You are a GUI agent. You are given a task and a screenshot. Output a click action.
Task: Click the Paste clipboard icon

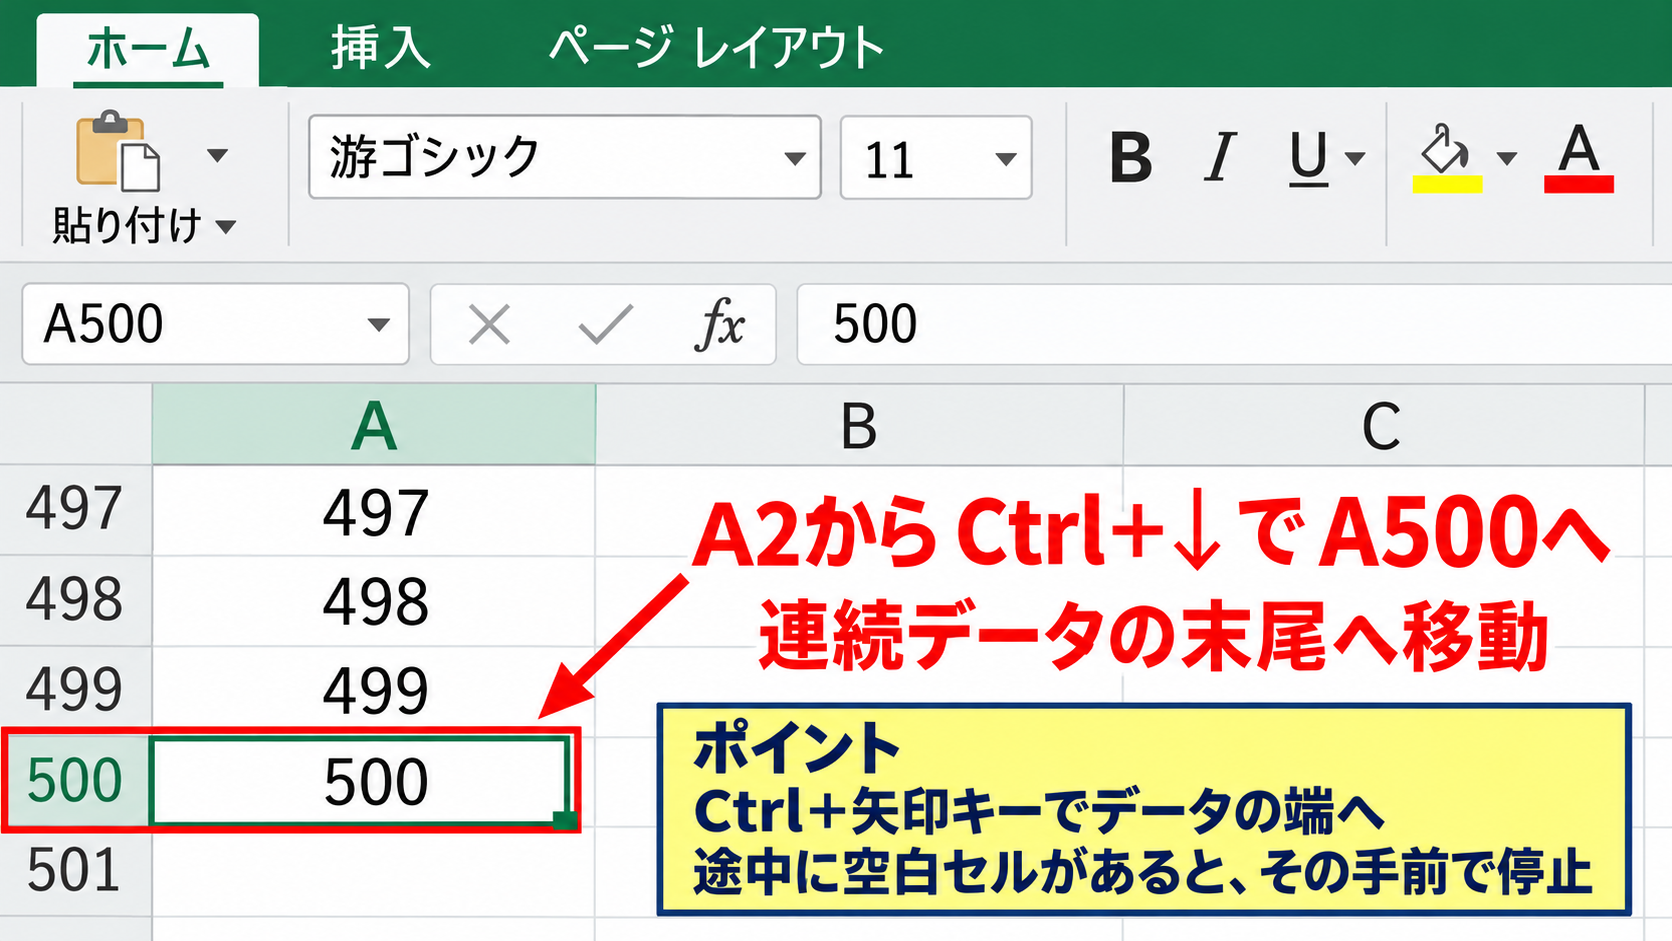[x=118, y=151]
